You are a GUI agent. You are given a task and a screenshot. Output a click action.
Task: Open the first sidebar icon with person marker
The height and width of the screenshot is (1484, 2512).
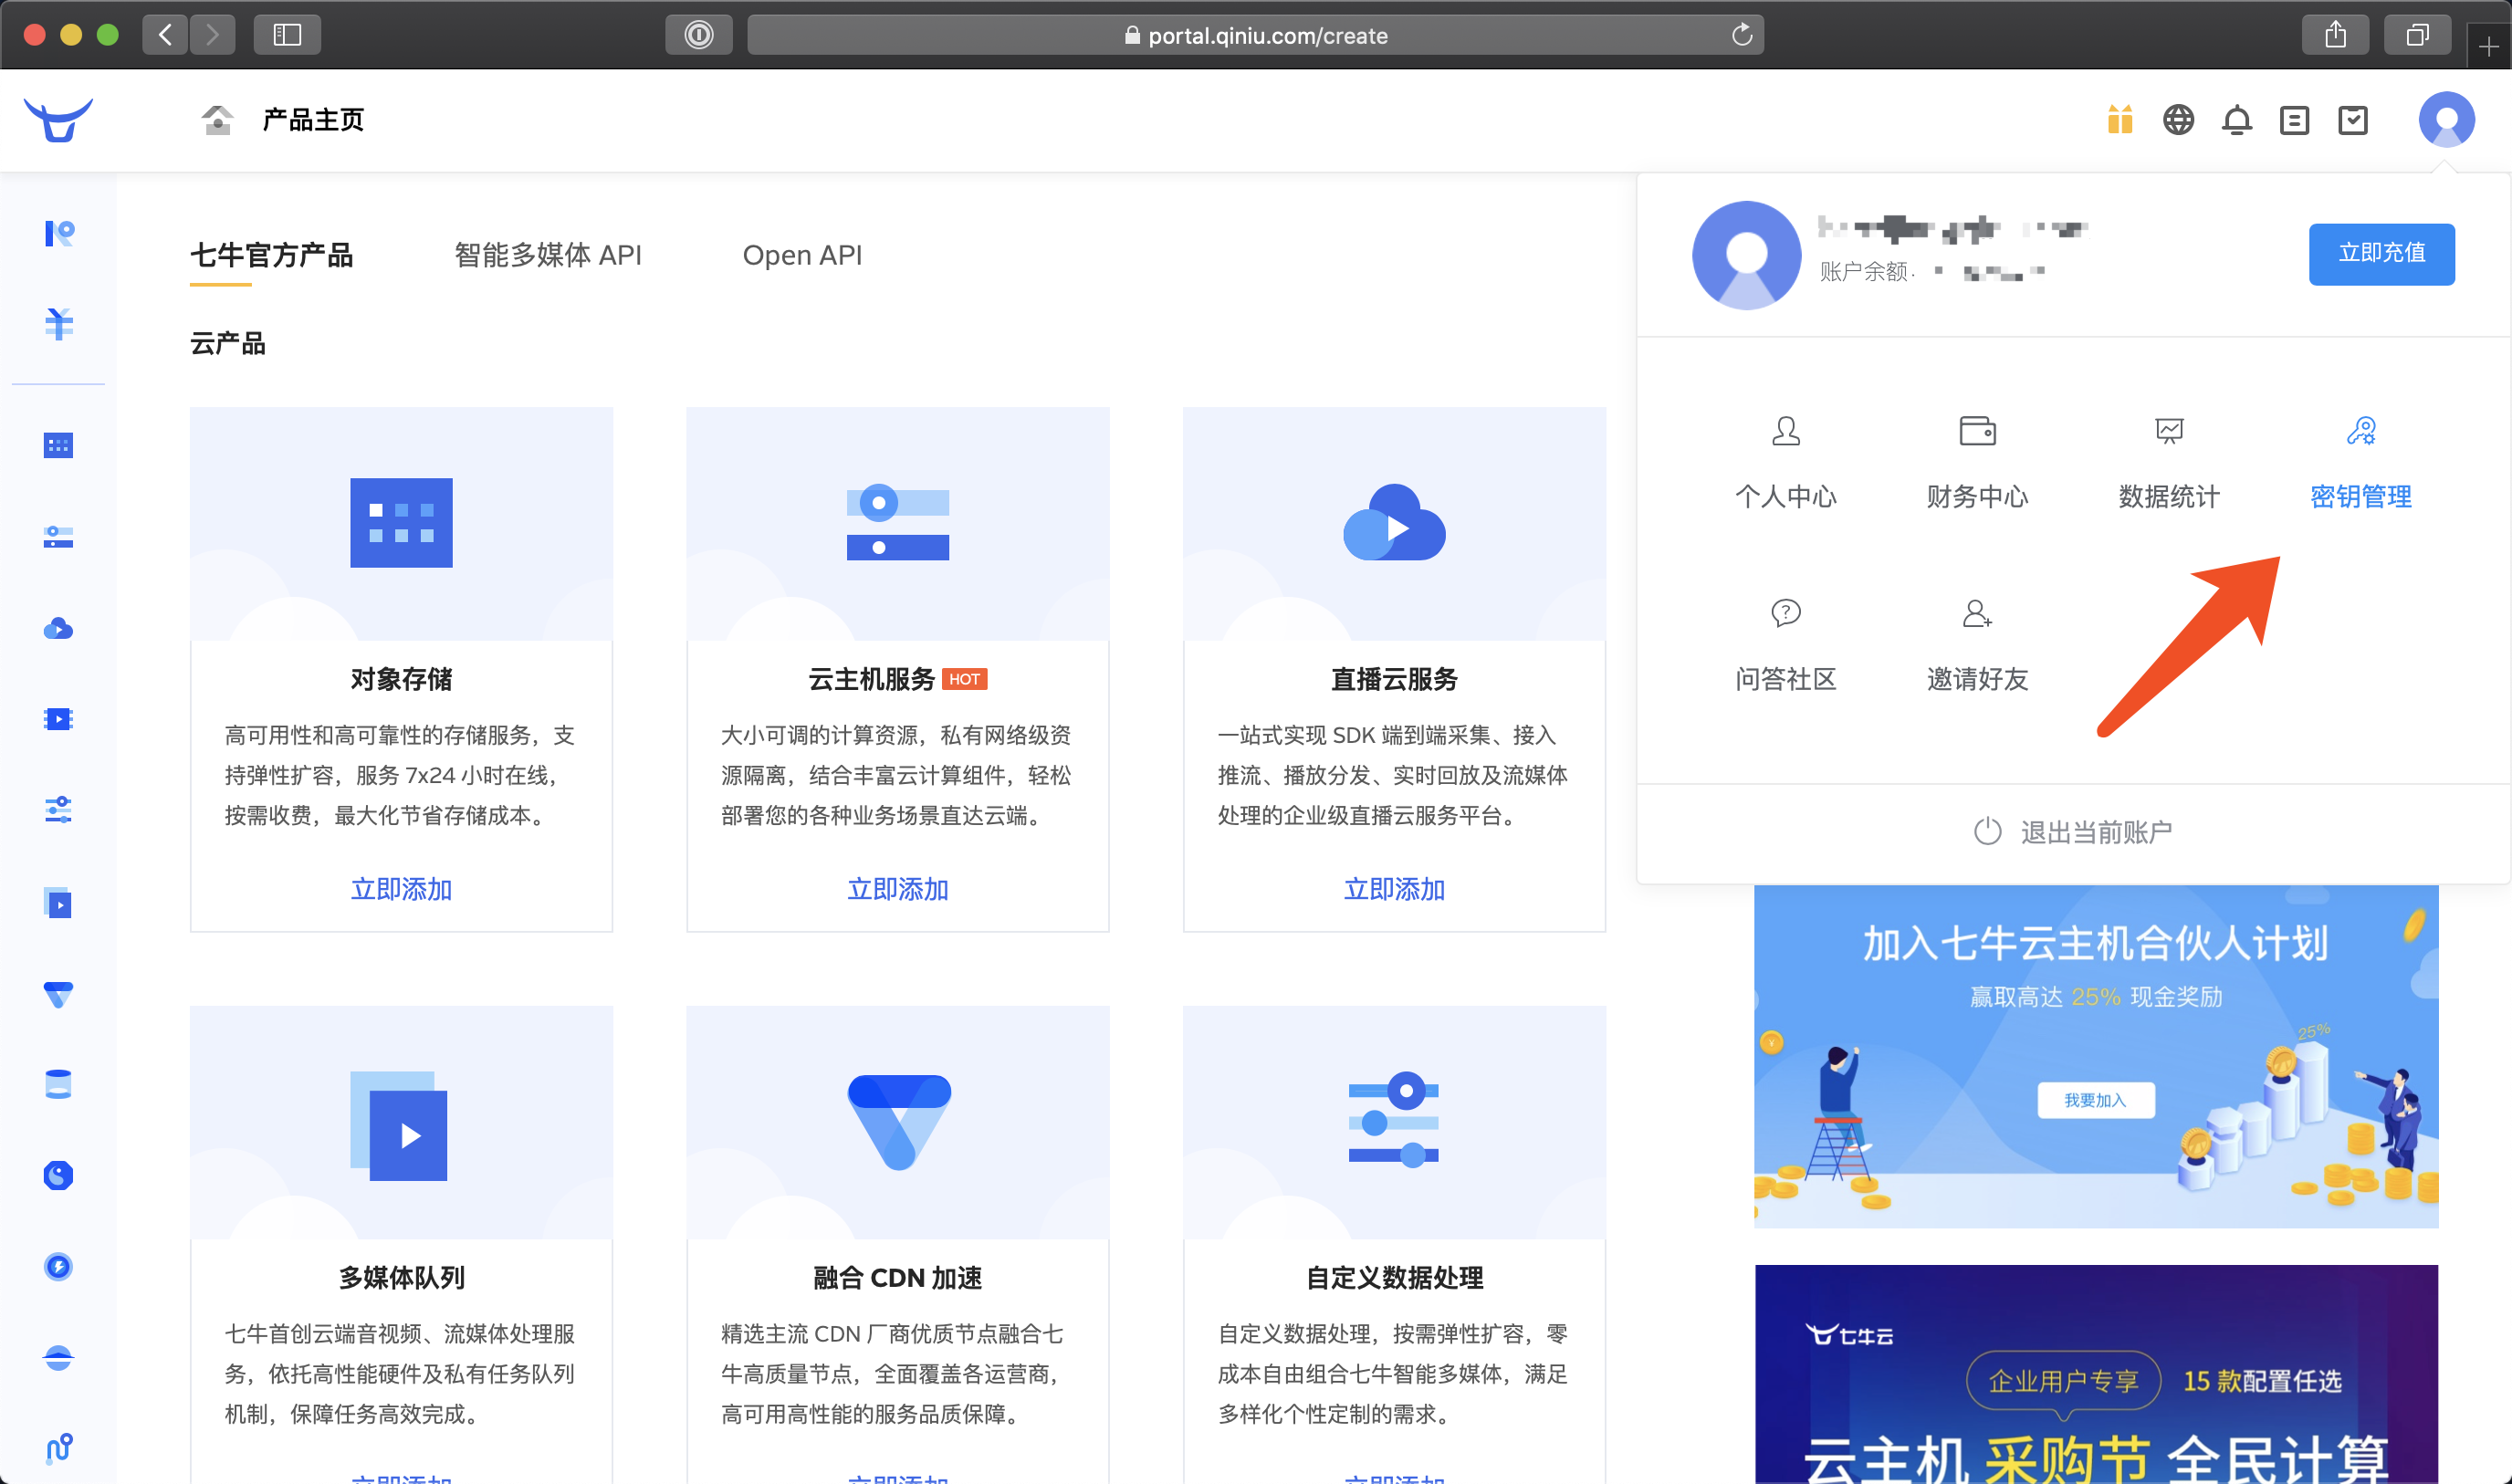tap(58, 233)
